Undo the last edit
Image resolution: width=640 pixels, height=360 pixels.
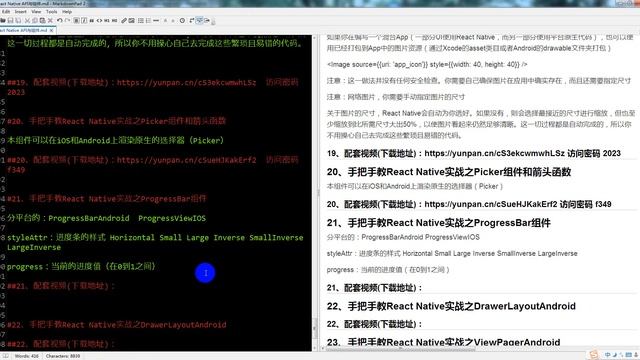click(60, 20)
